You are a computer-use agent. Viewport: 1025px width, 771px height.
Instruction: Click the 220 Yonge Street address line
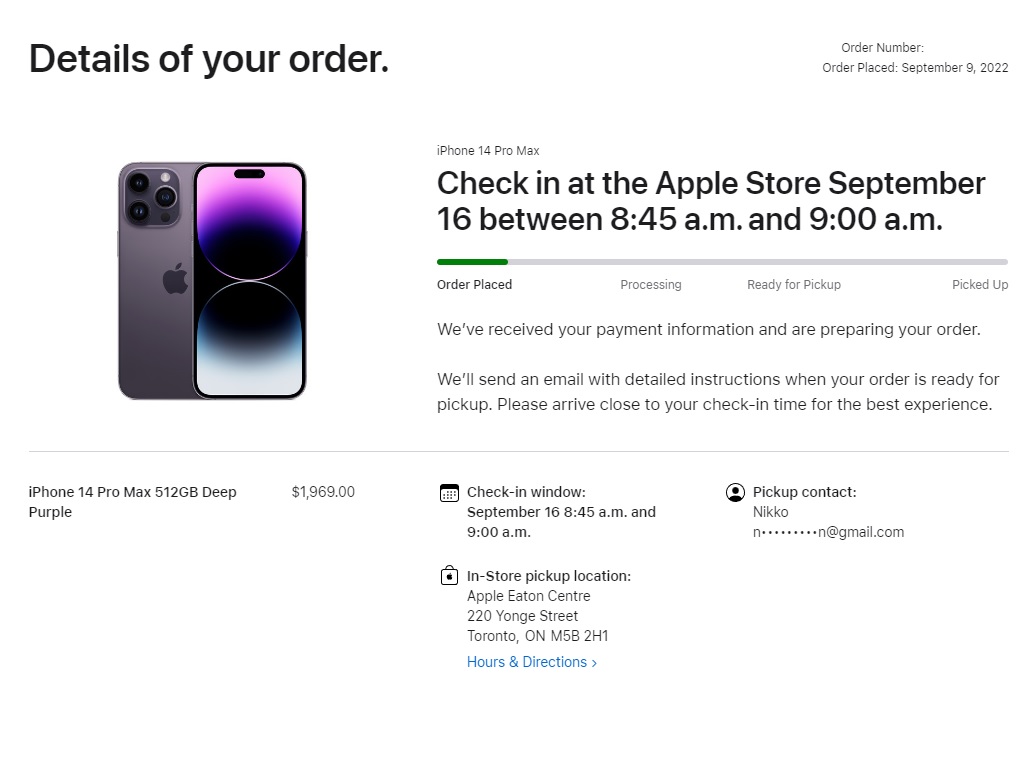tap(522, 616)
